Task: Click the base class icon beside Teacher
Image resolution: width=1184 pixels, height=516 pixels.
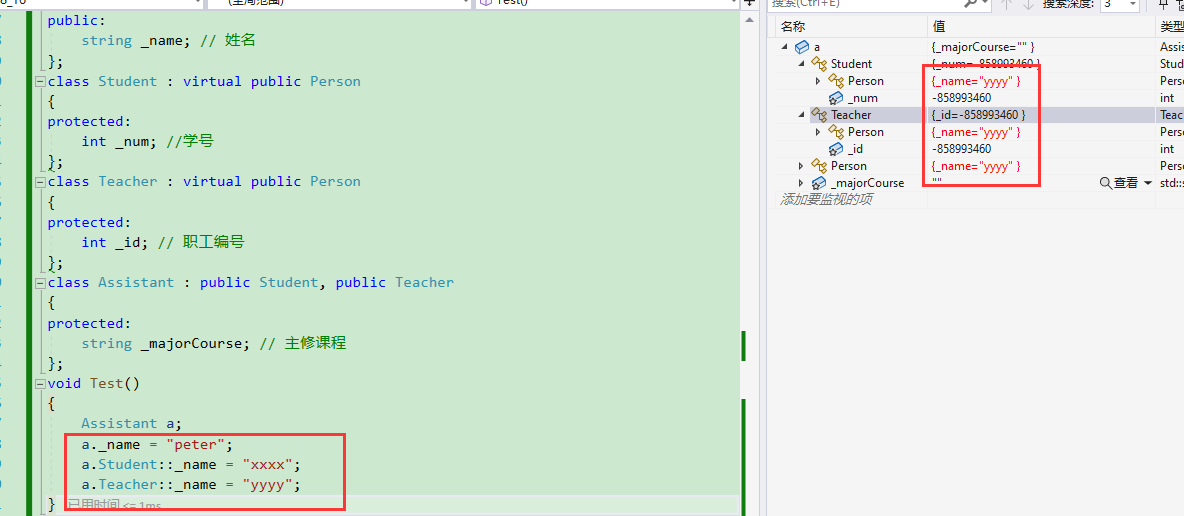Action: click(x=819, y=115)
